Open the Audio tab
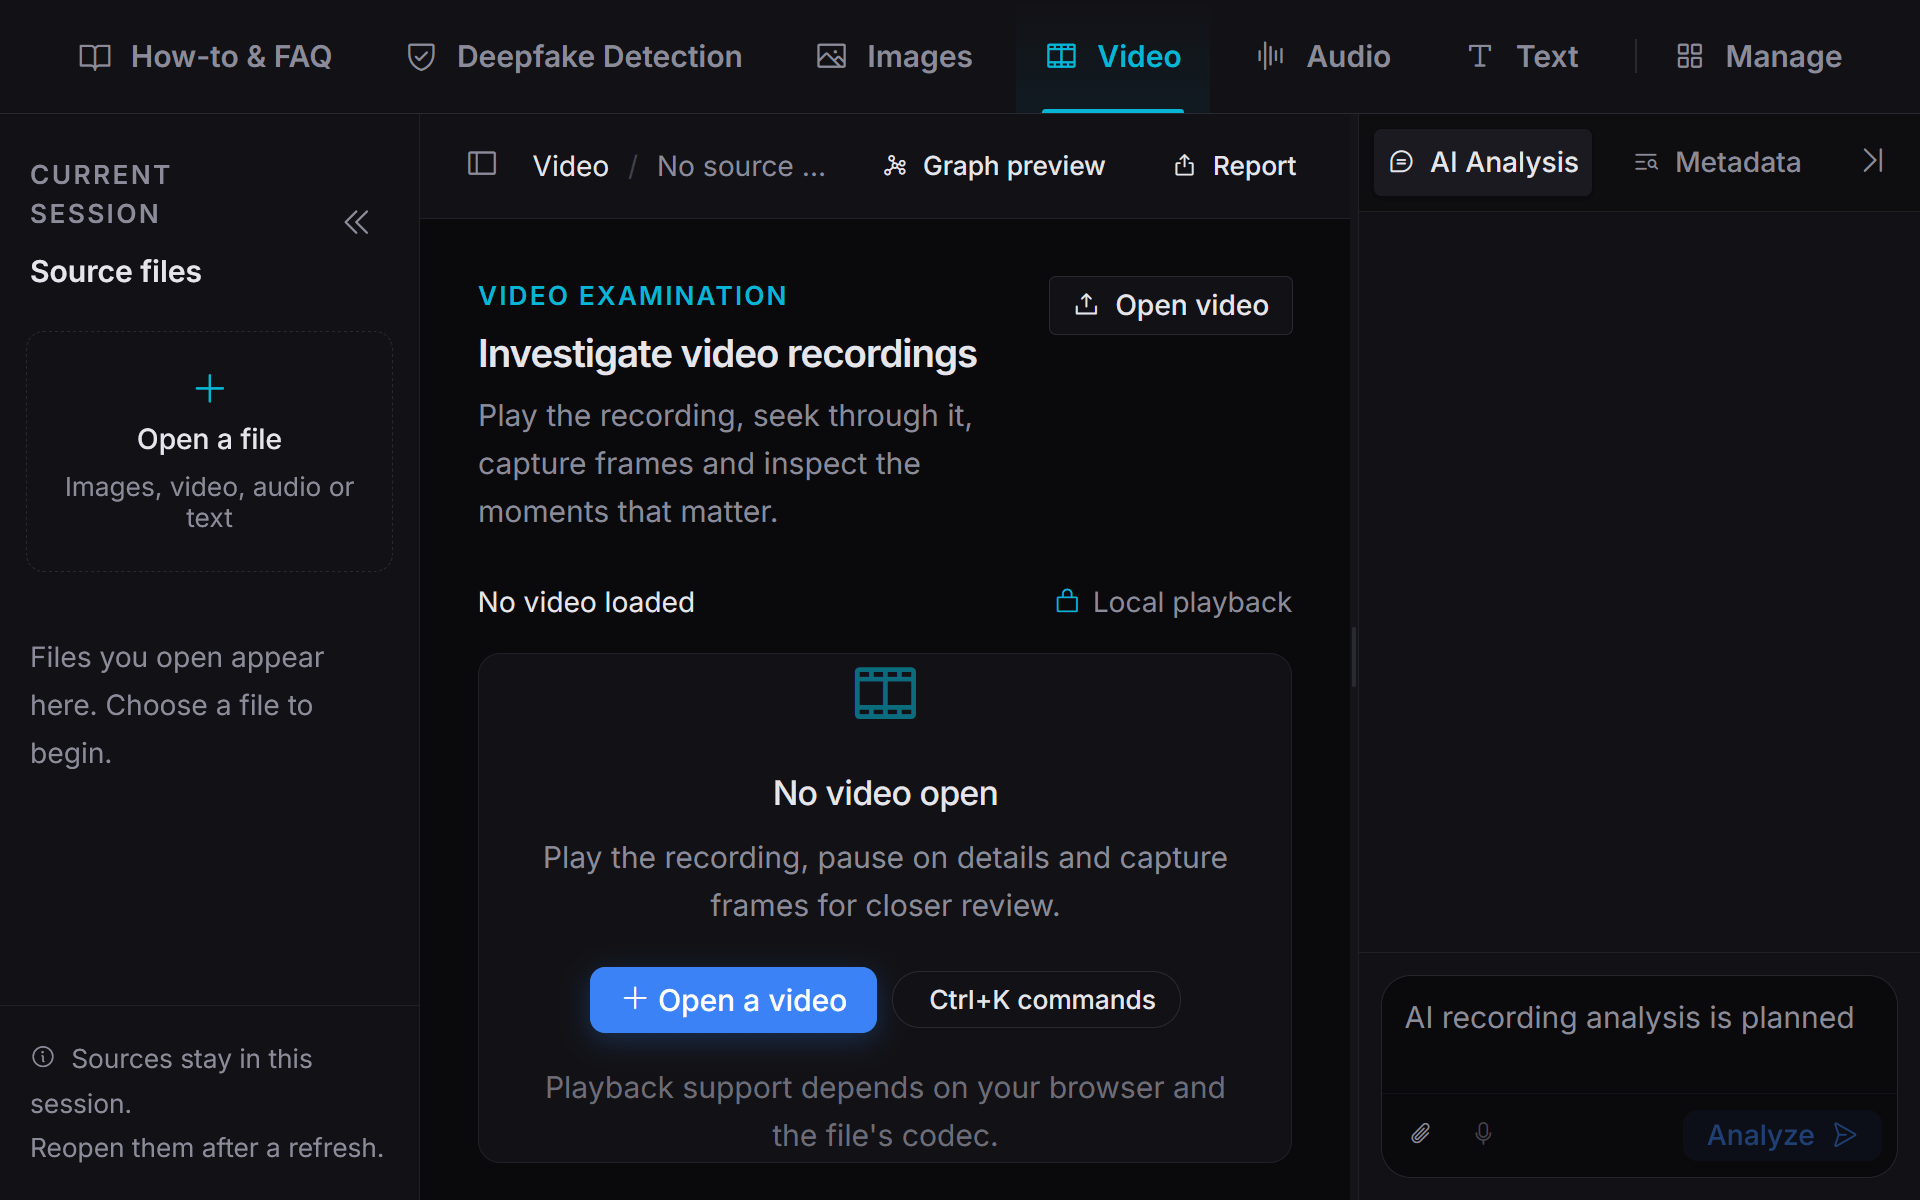Image resolution: width=1920 pixels, height=1200 pixels. pyautogui.click(x=1323, y=57)
